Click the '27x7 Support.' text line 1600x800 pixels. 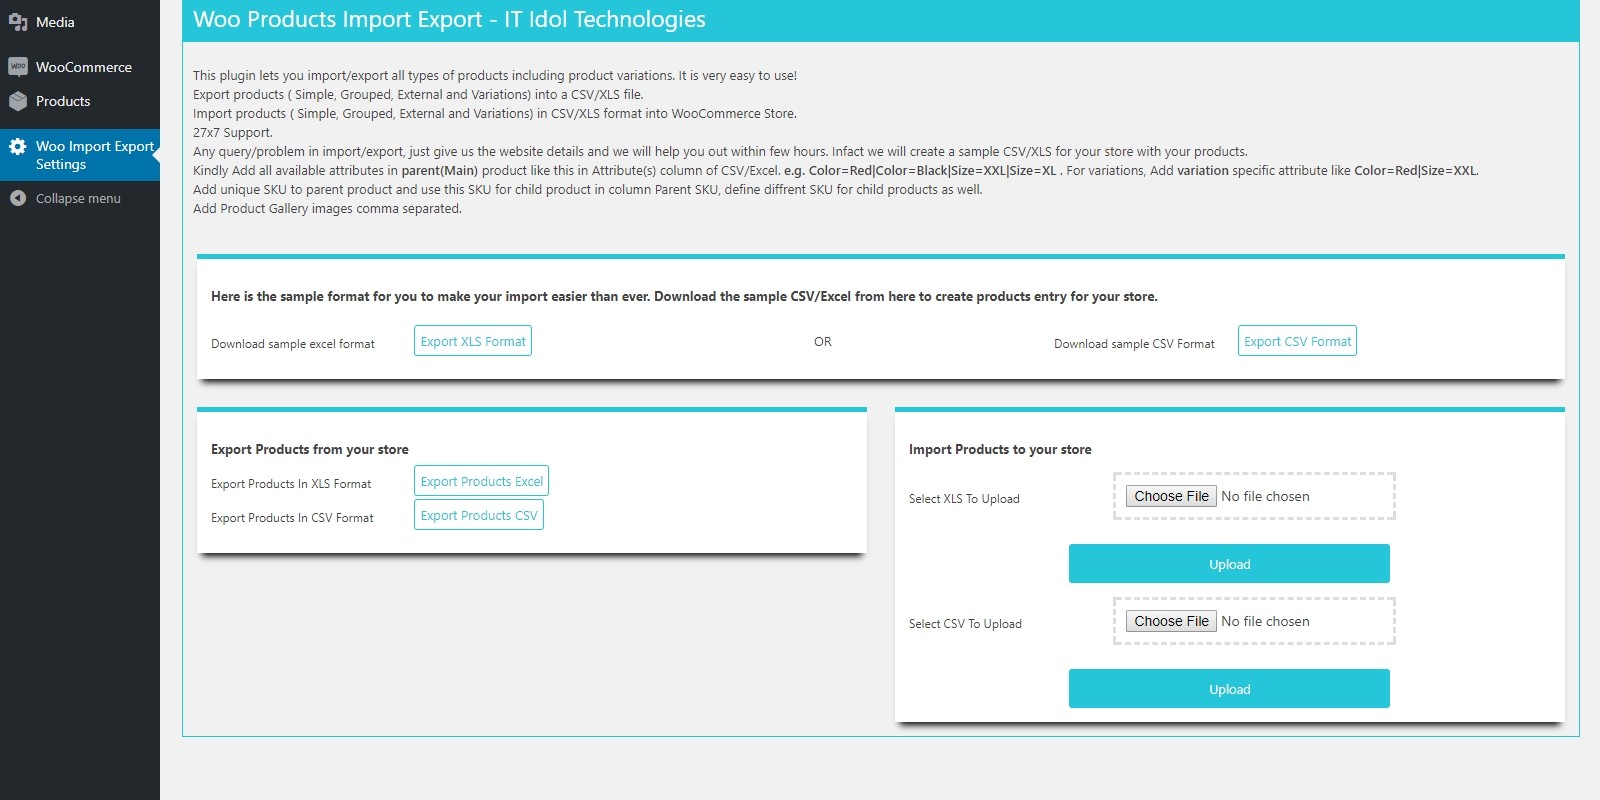233,132
